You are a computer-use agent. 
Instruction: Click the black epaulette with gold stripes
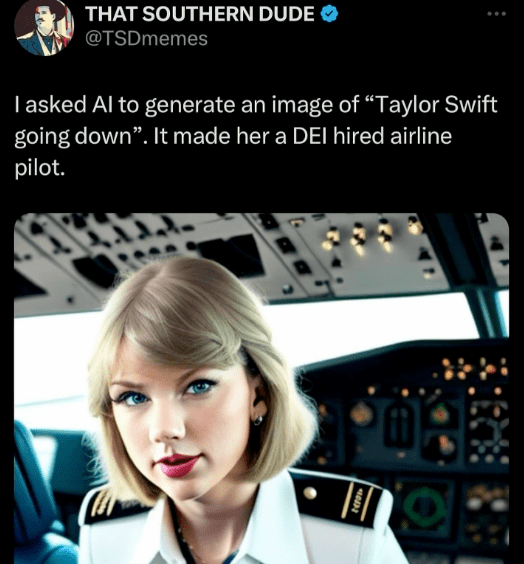click(338, 498)
